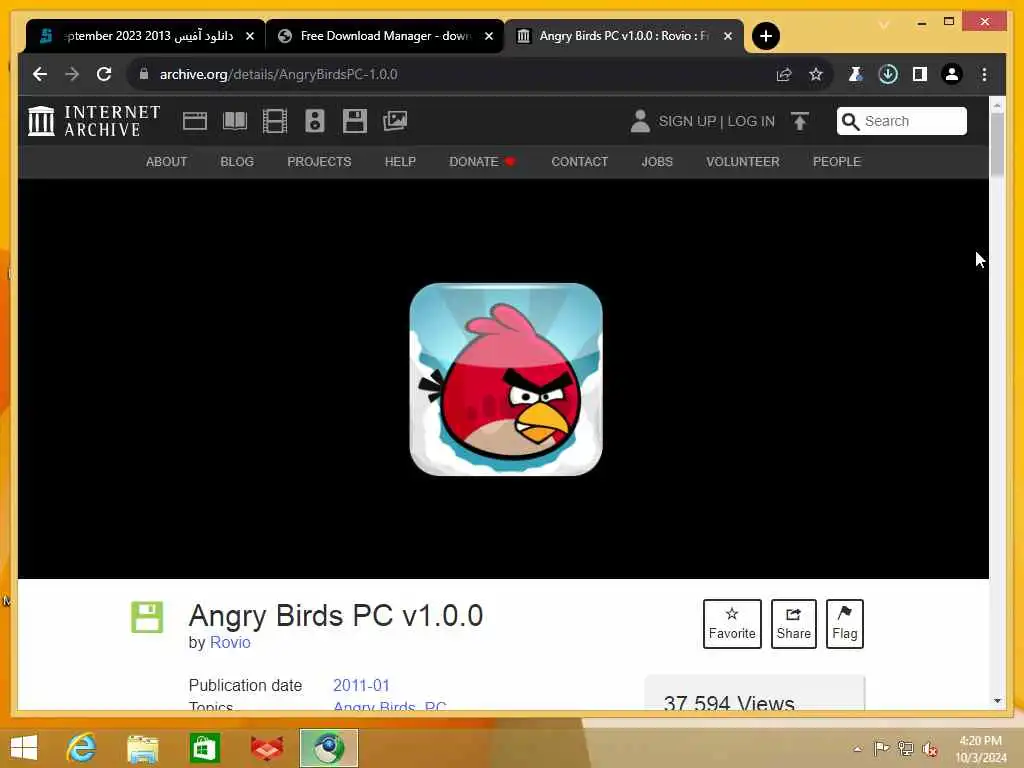This screenshot has height=768, width=1024.
Task: Open the PEOPLE menu item
Action: point(837,161)
